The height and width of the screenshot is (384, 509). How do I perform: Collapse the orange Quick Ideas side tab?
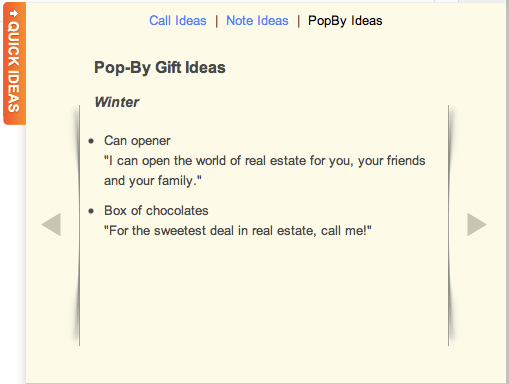point(14,63)
